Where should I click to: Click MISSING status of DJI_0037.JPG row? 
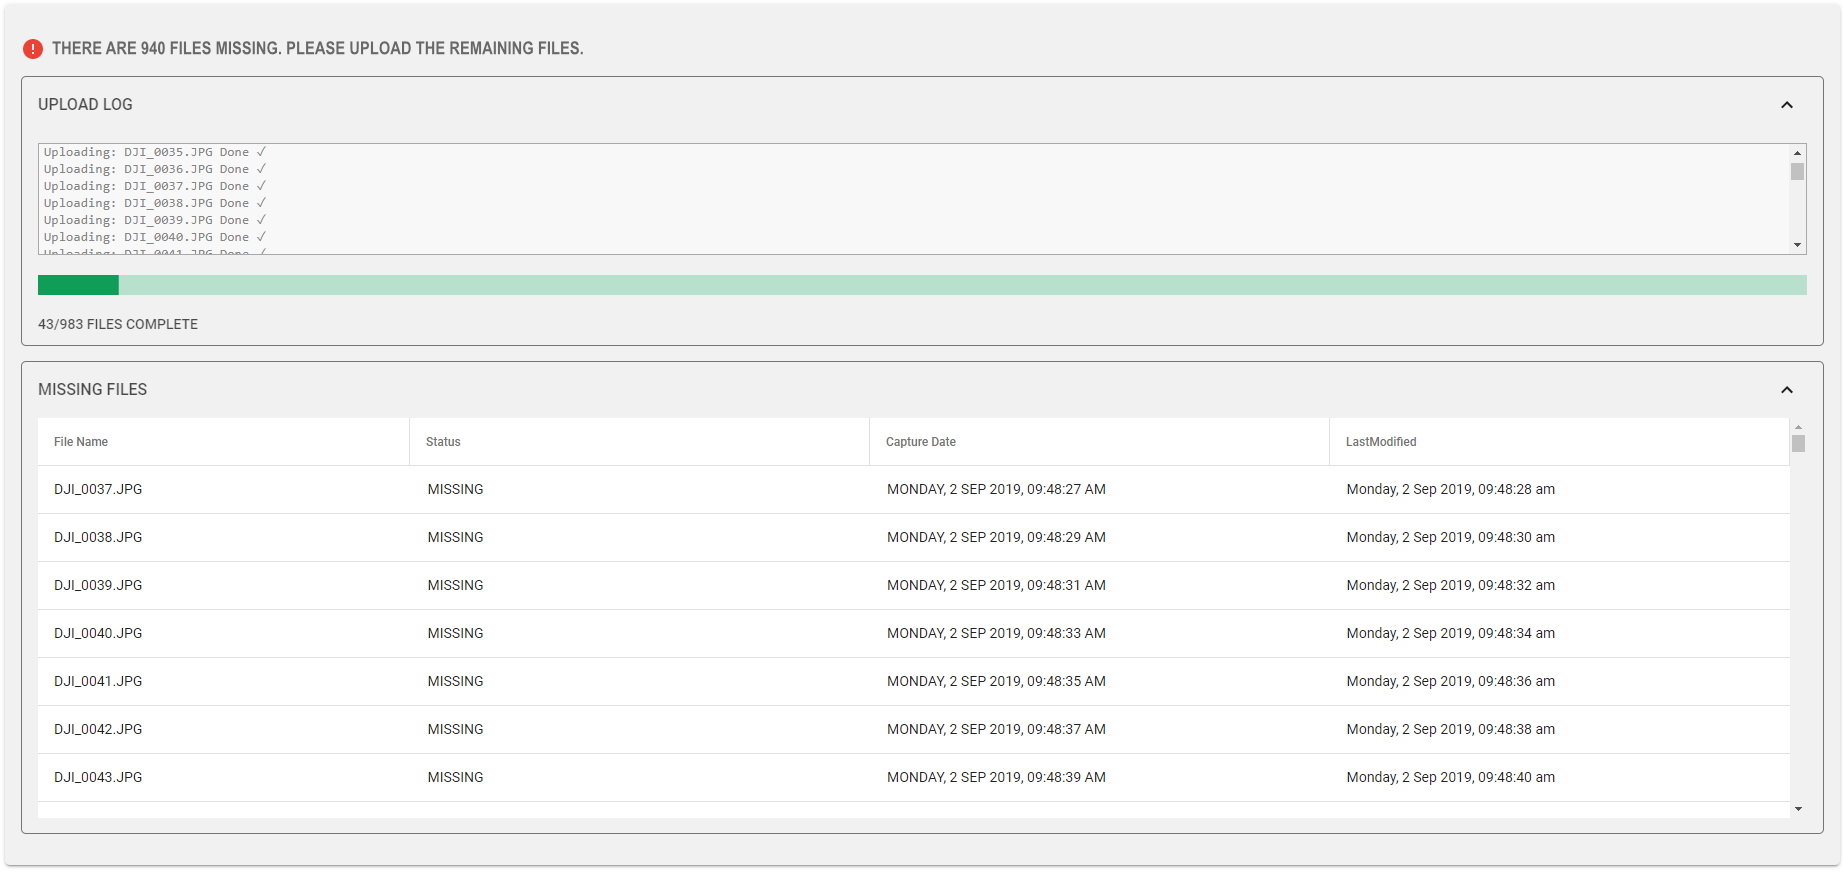pyautogui.click(x=455, y=489)
